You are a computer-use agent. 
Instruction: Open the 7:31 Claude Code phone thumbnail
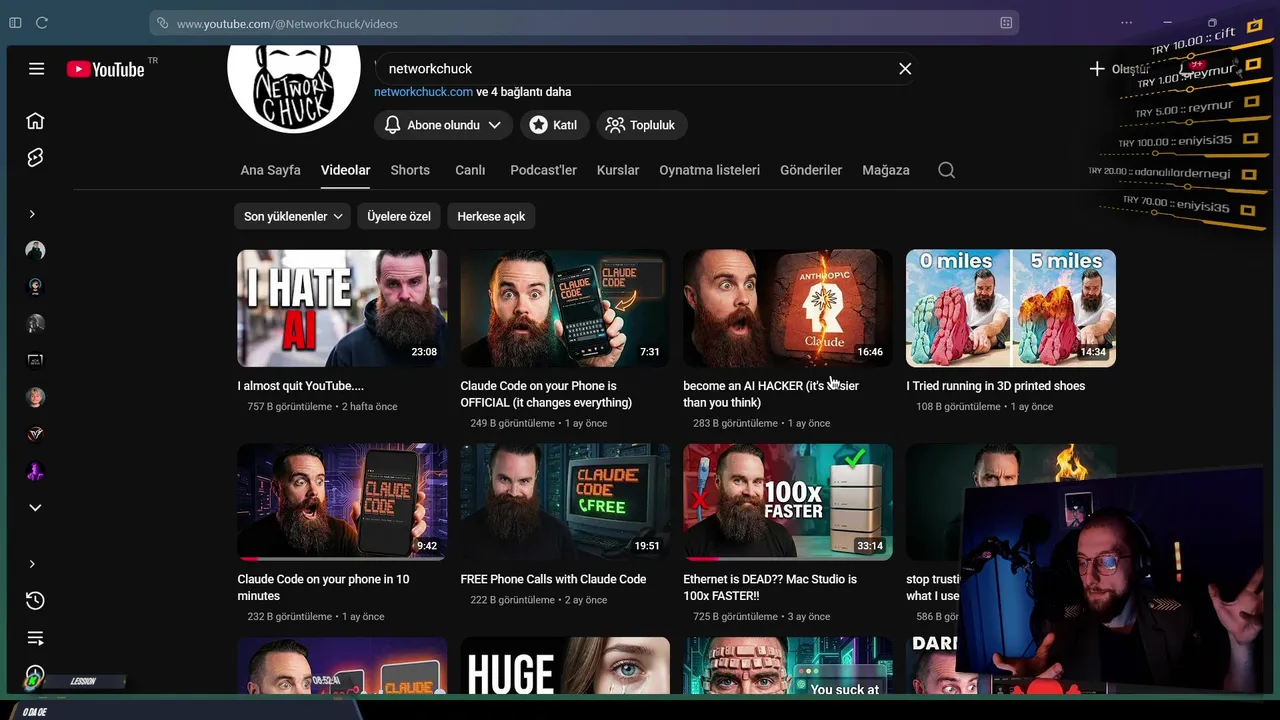(565, 308)
